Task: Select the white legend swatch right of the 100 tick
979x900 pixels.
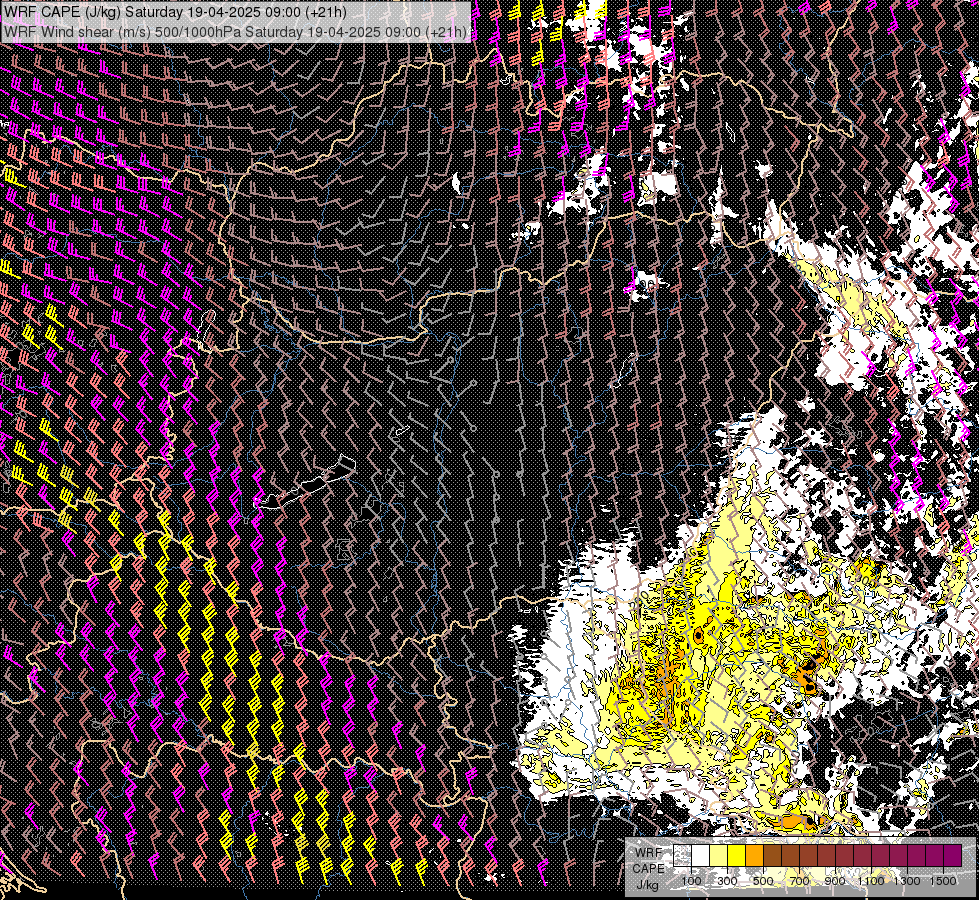Action: pyautogui.click(x=701, y=856)
